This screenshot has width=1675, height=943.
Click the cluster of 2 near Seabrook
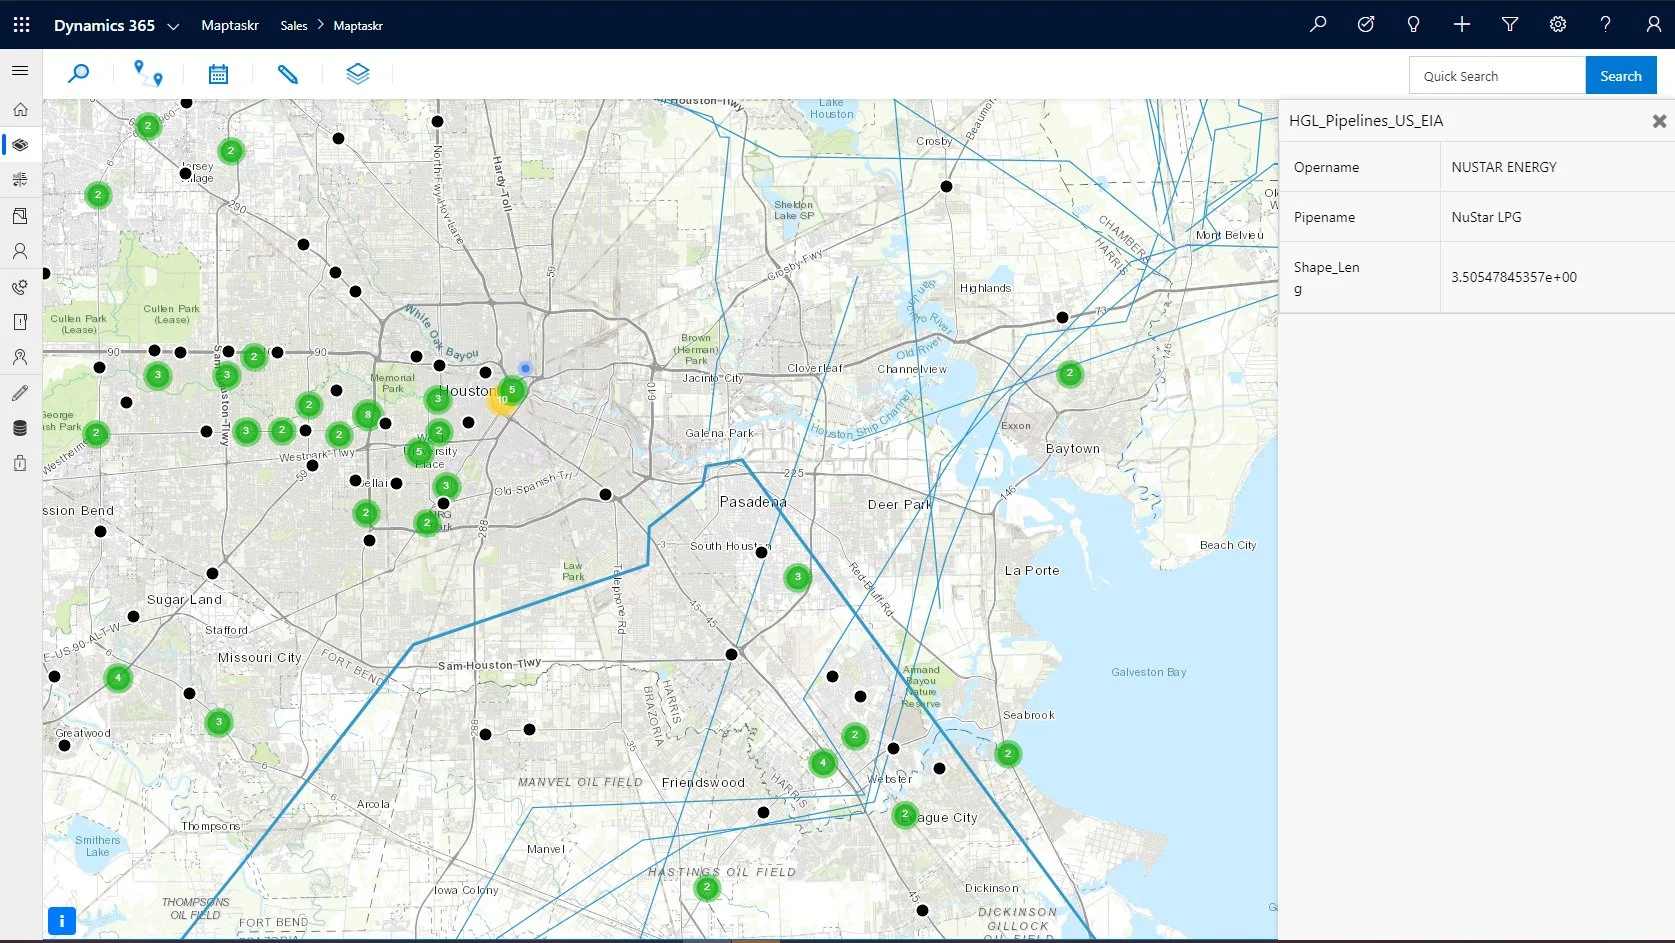(x=1008, y=754)
